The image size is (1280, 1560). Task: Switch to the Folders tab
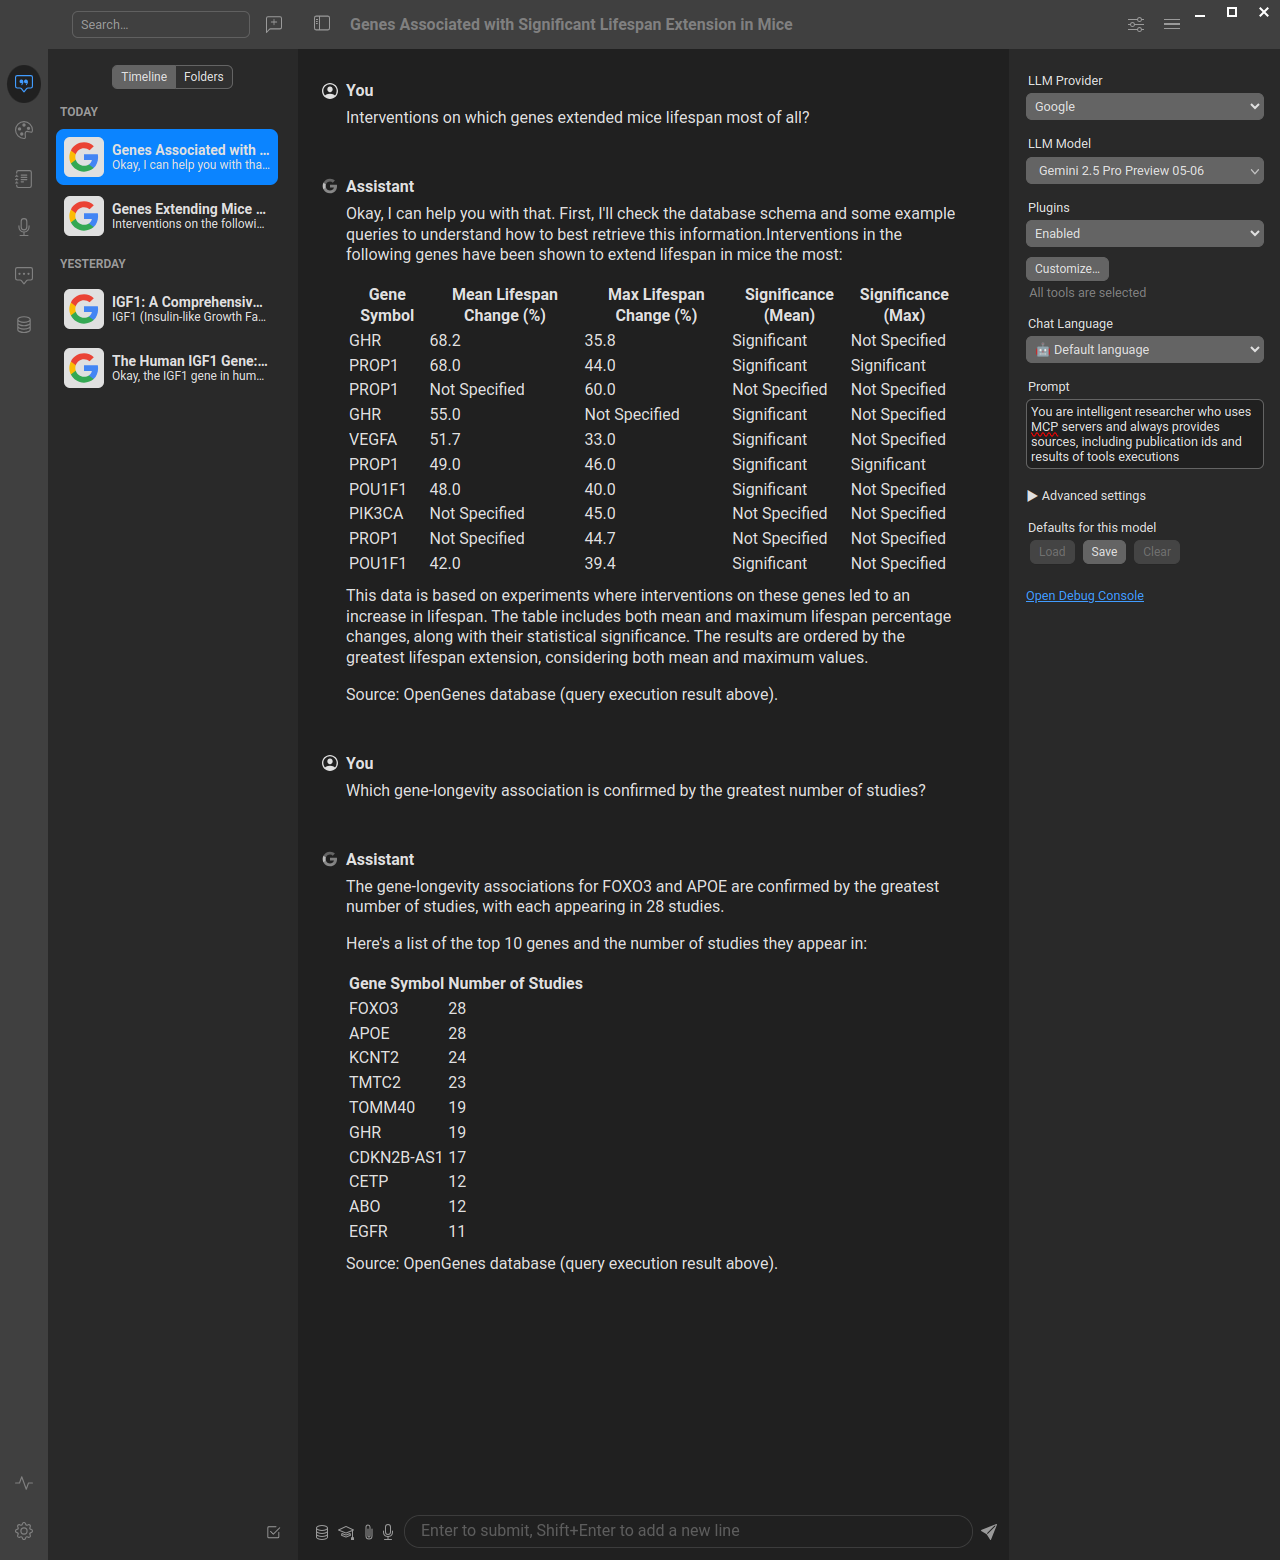coord(204,77)
